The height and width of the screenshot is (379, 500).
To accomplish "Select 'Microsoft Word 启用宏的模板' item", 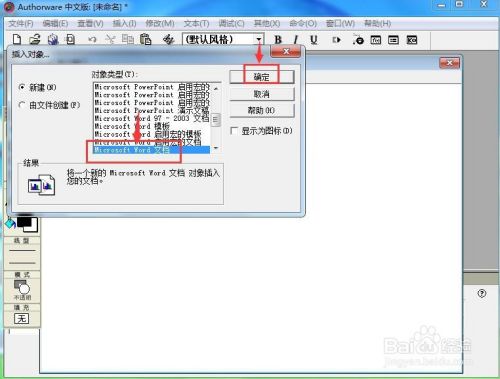I will 152,134.
